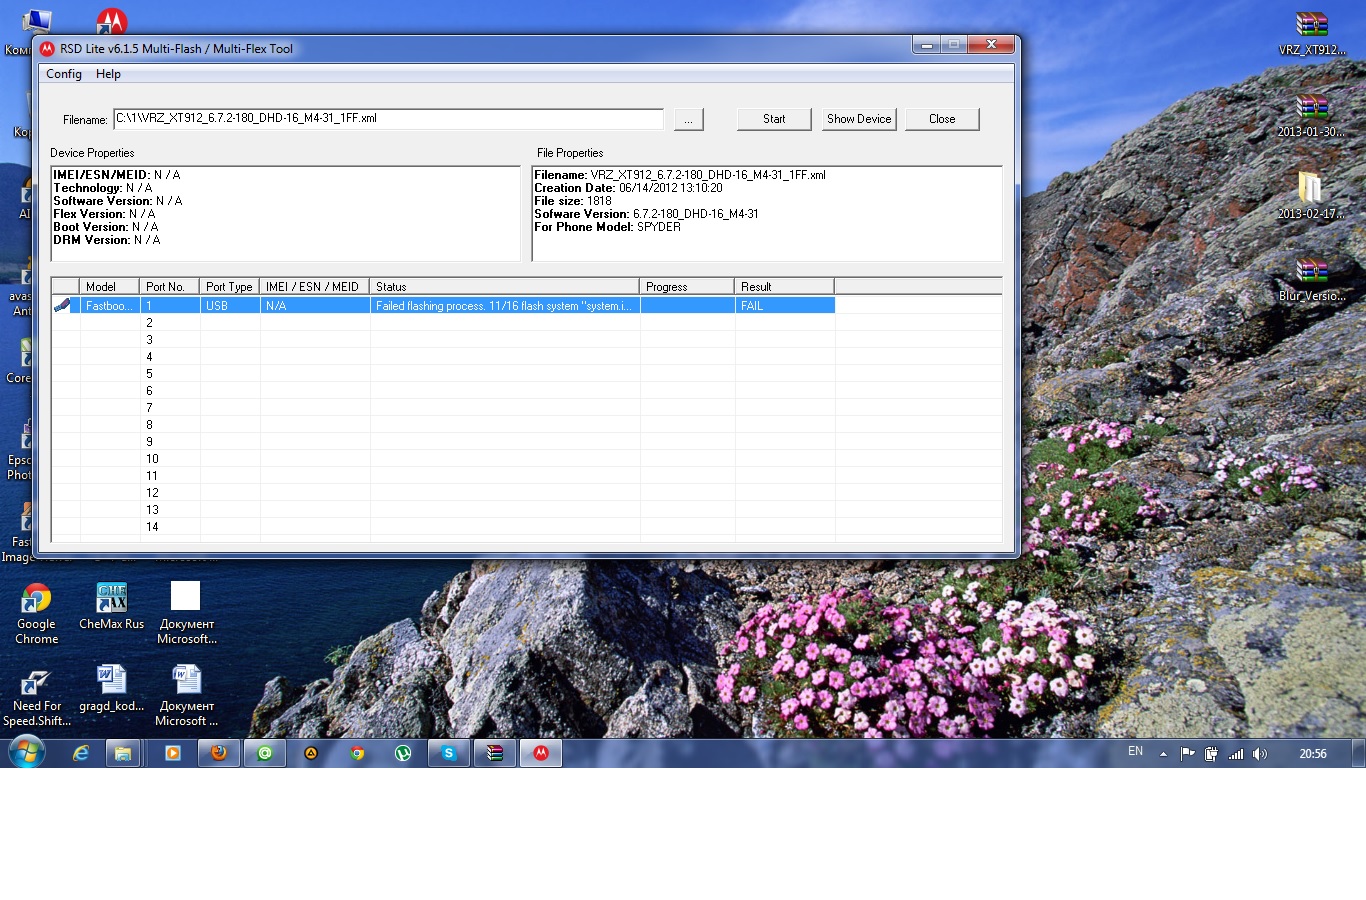Click the Progress column header

pos(687,287)
